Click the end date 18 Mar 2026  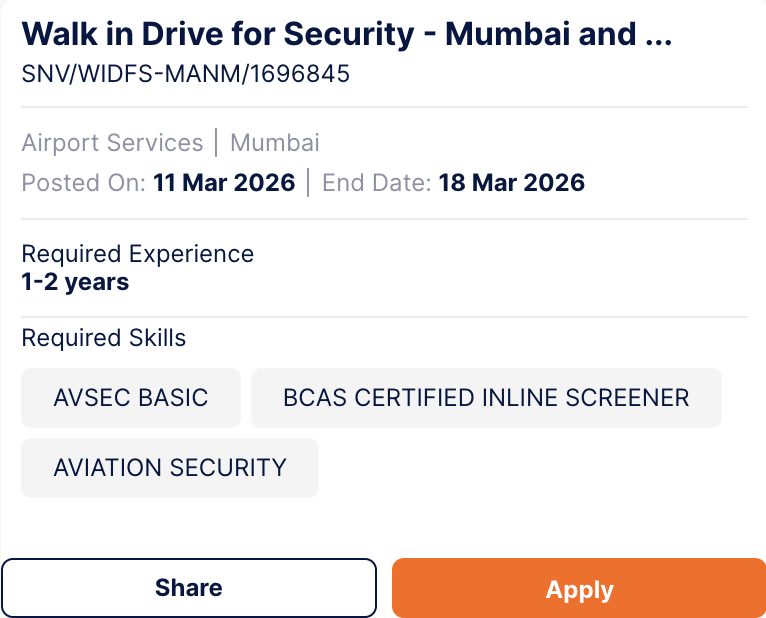click(x=512, y=183)
